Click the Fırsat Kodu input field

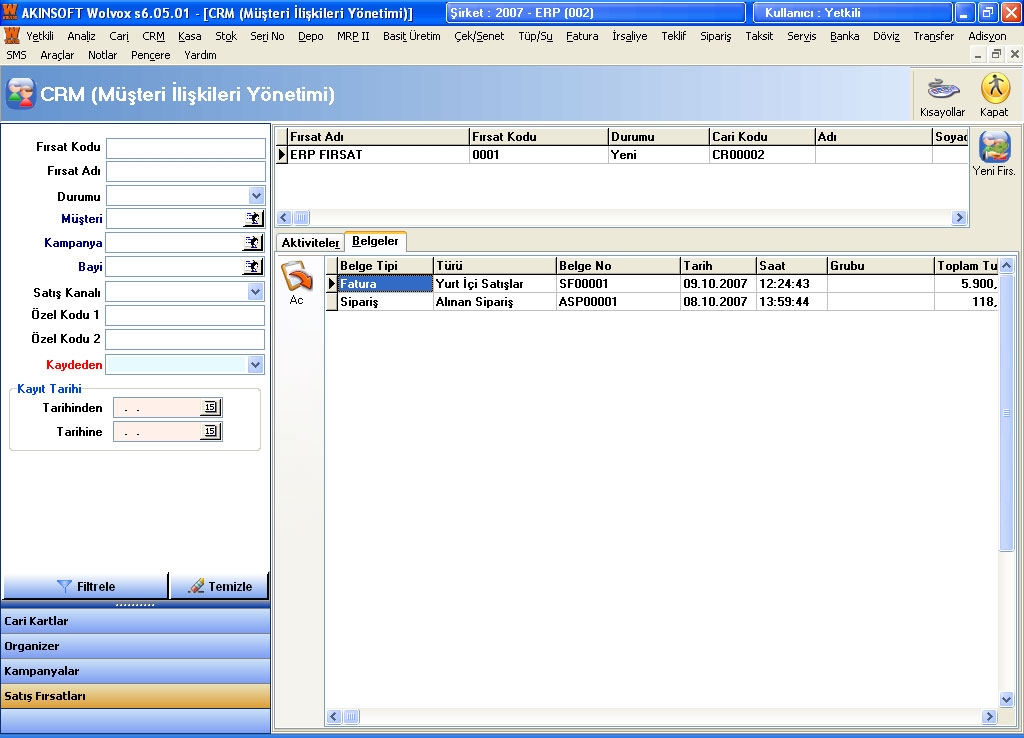(x=185, y=148)
